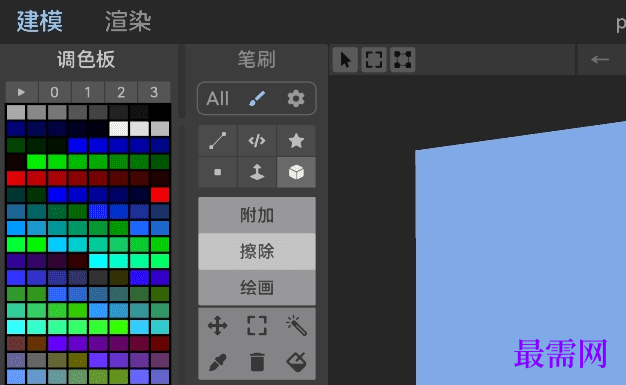The height and width of the screenshot is (385, 626).
Task: Select the face extrude brush
Action: coord(257,172)
